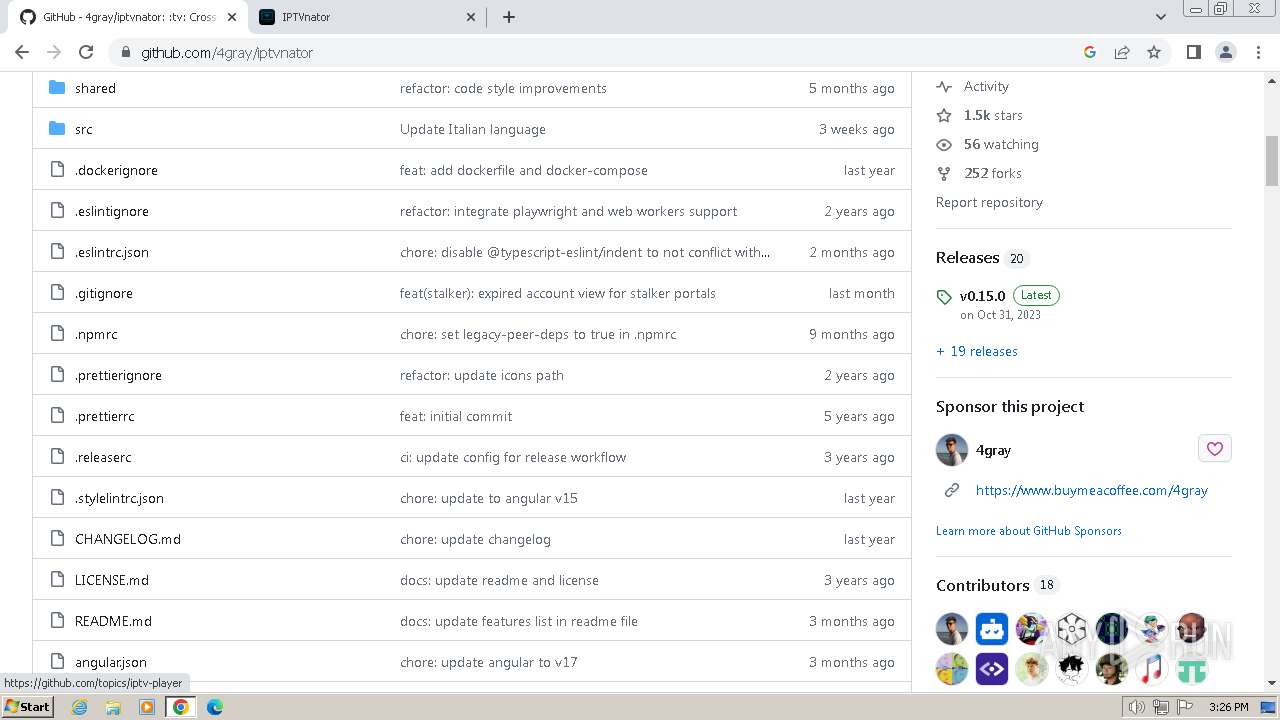1280x720 pixels.
Task: Click the first contributor avatar
Action: (952, 629)
